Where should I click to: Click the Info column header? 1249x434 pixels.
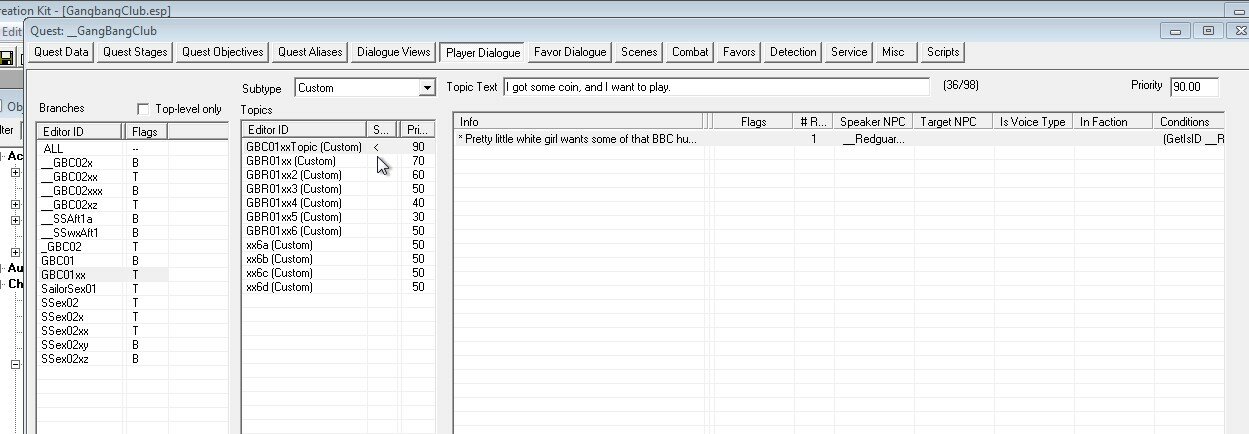[577, 122]
